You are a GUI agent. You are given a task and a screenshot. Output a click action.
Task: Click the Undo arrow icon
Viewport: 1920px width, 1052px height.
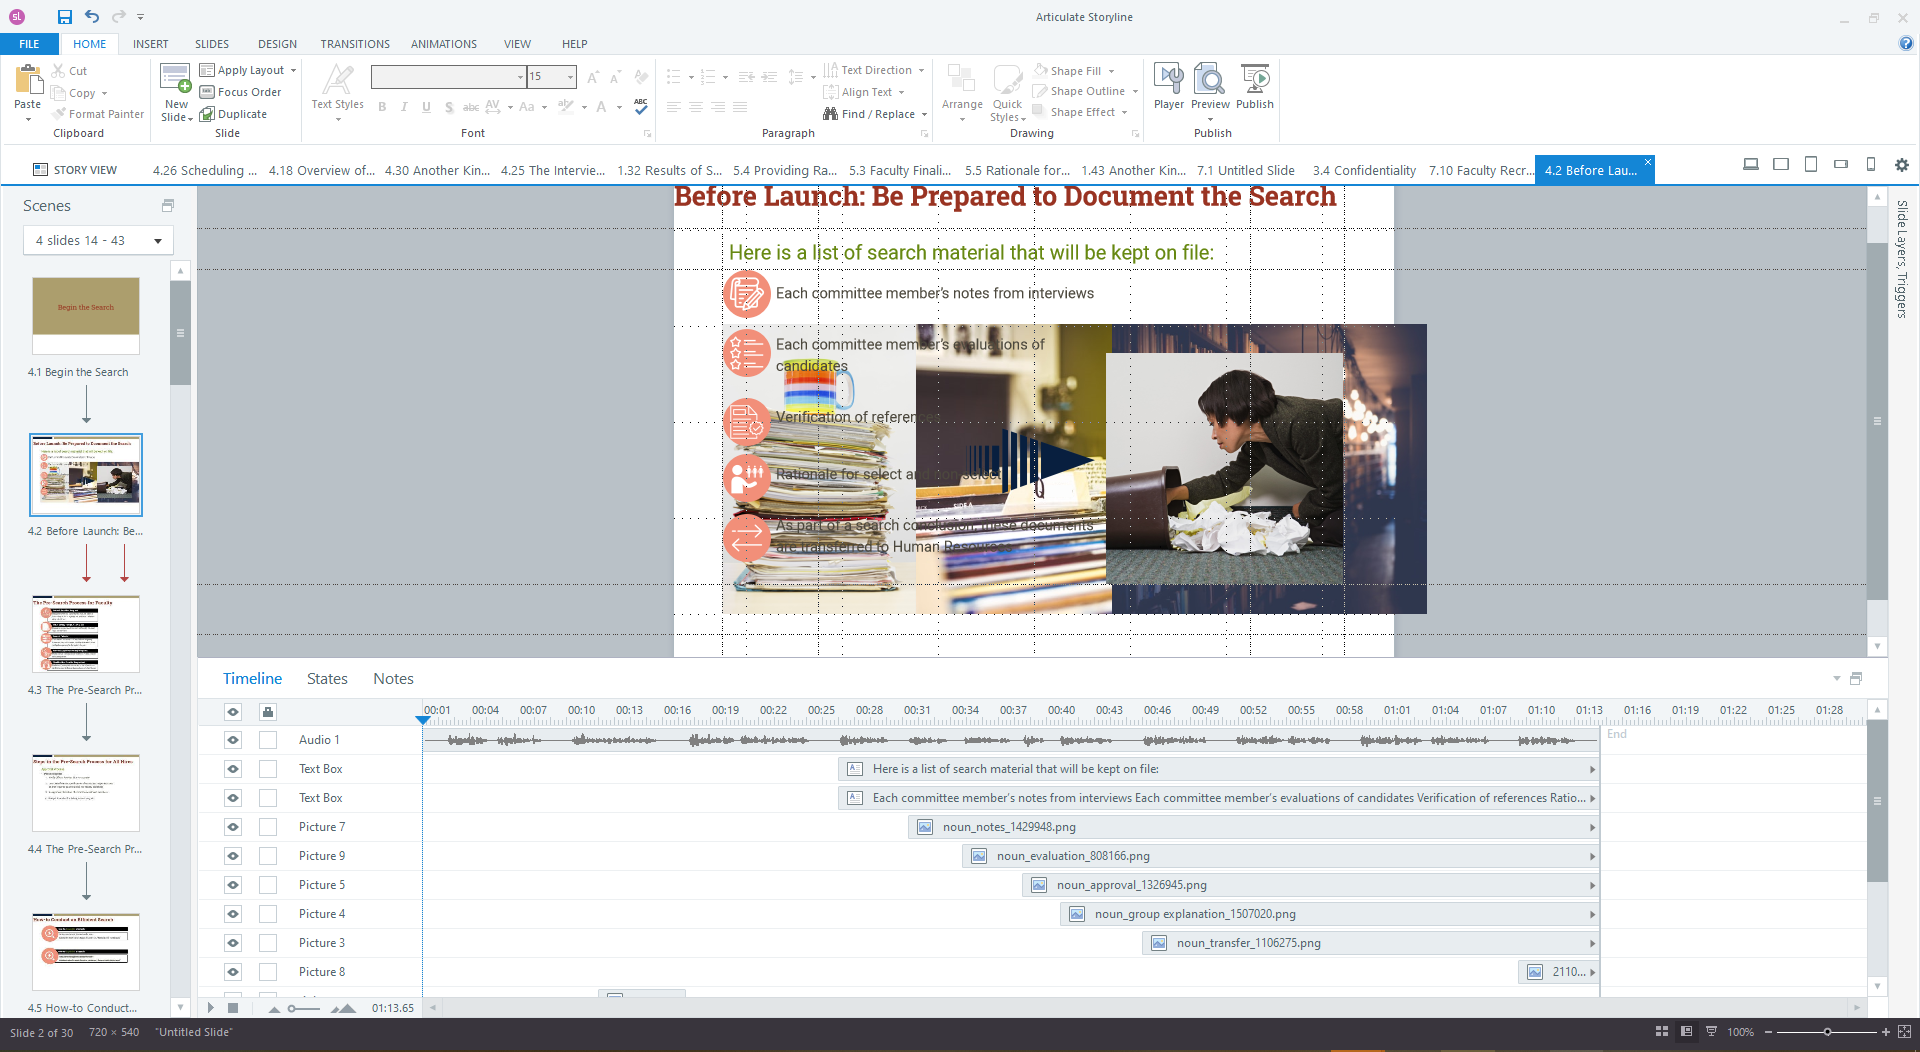pyautogui.click(x=92, y=16)
